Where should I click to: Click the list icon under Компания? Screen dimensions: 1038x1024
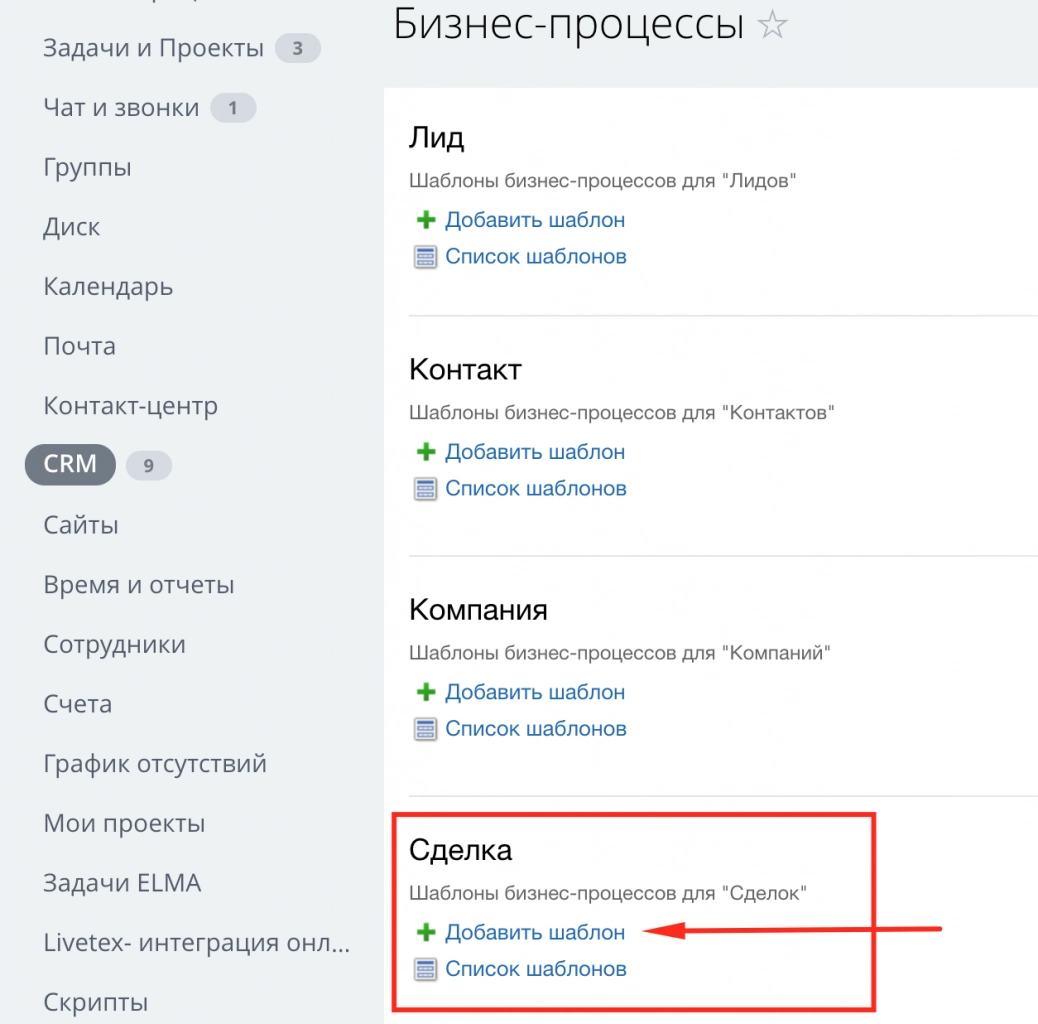[x=425, y=728]
